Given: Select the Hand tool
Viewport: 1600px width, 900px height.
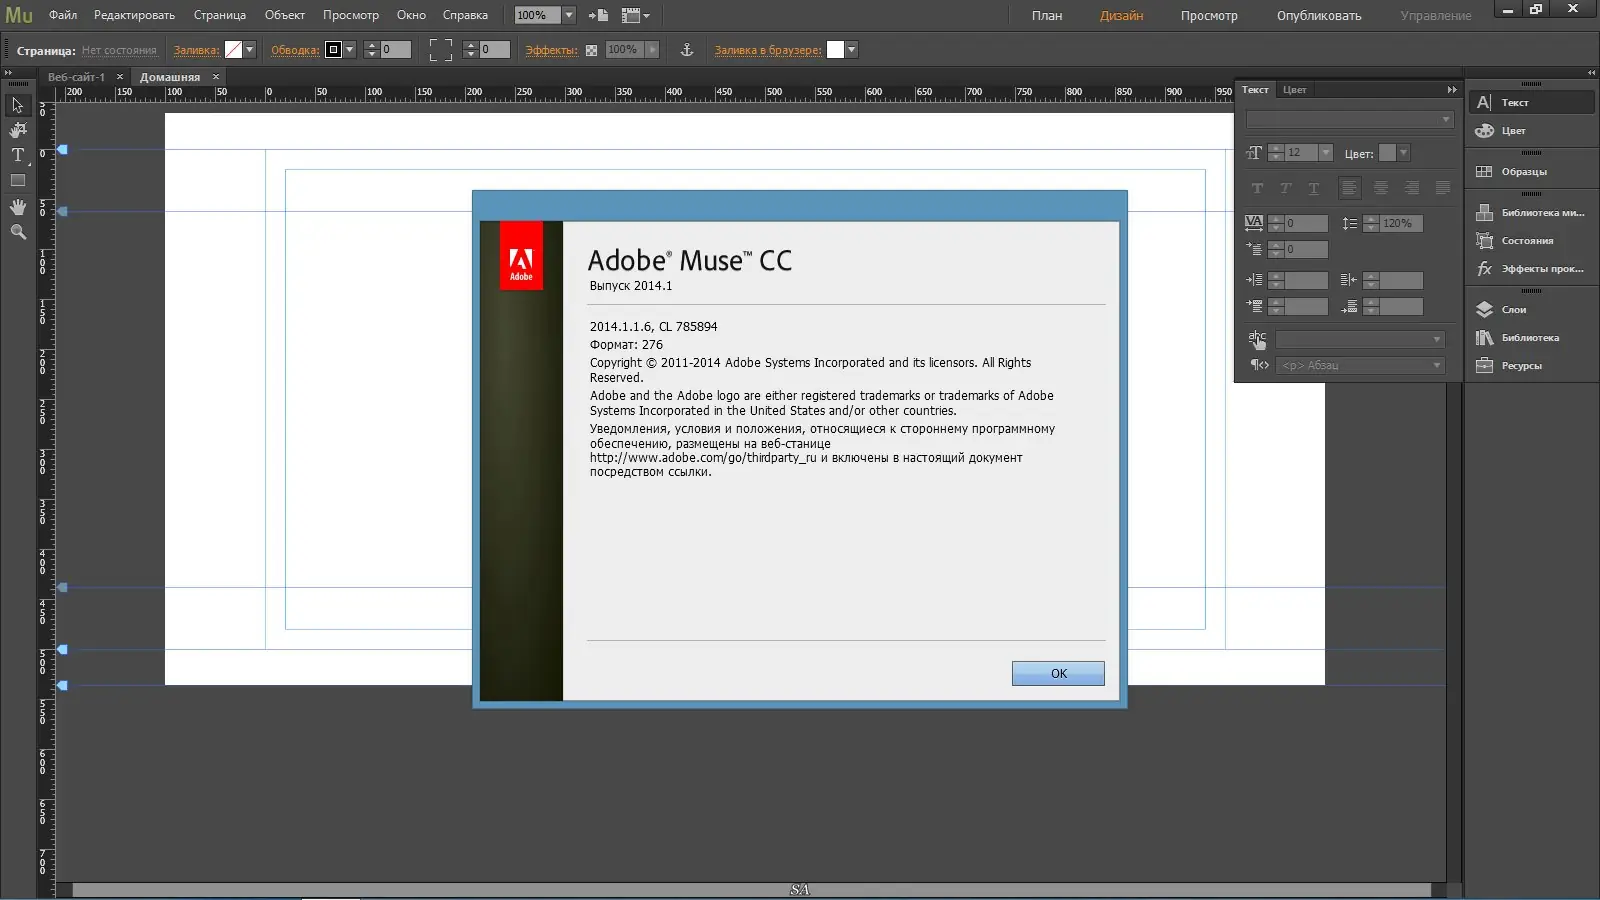Looking at the screenshot, I should (x=17, y=207).
